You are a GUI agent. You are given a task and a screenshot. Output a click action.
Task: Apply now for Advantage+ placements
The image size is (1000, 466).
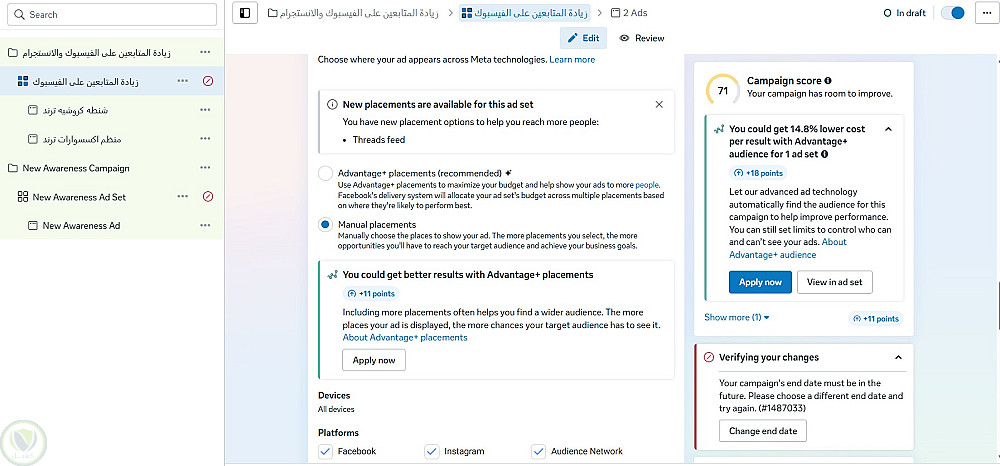click(x=374, y=360)
